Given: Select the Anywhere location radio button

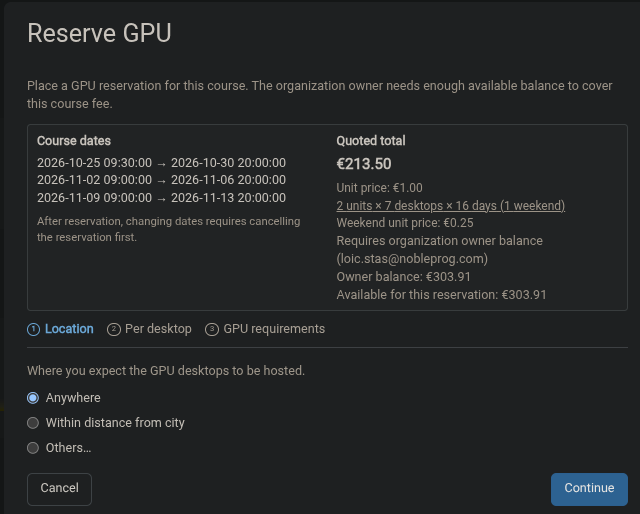Looking at the screenshot, I should [x=33, y=398].
